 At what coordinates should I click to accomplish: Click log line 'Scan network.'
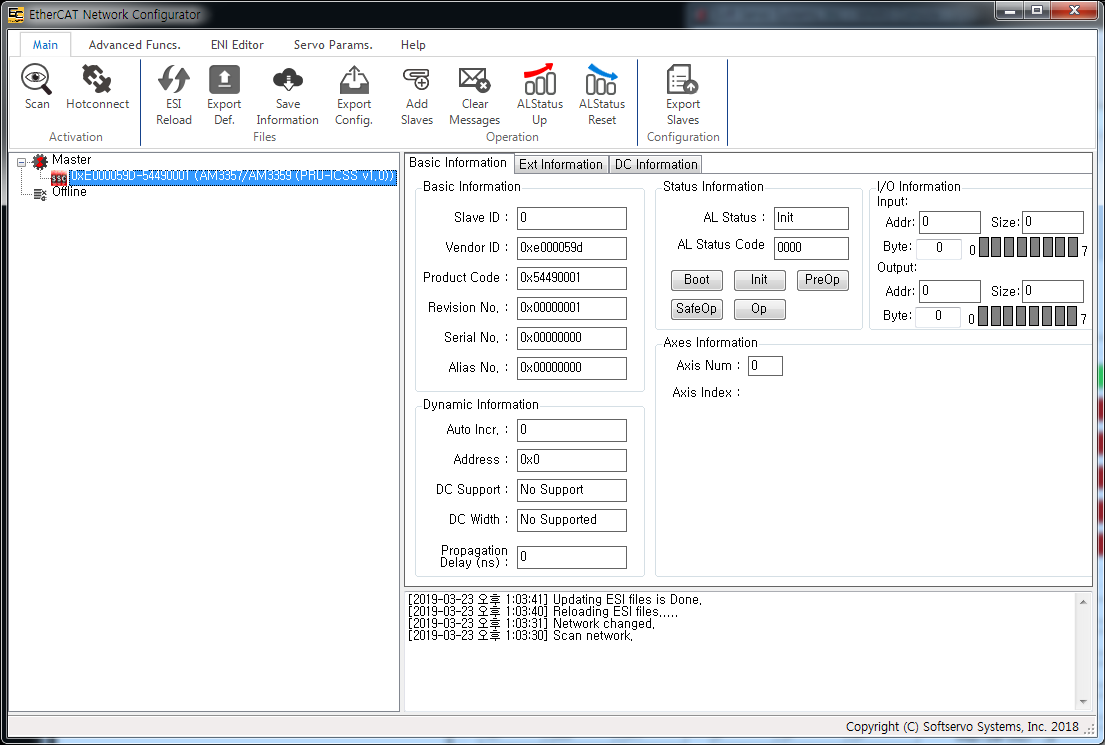point(520,636)
